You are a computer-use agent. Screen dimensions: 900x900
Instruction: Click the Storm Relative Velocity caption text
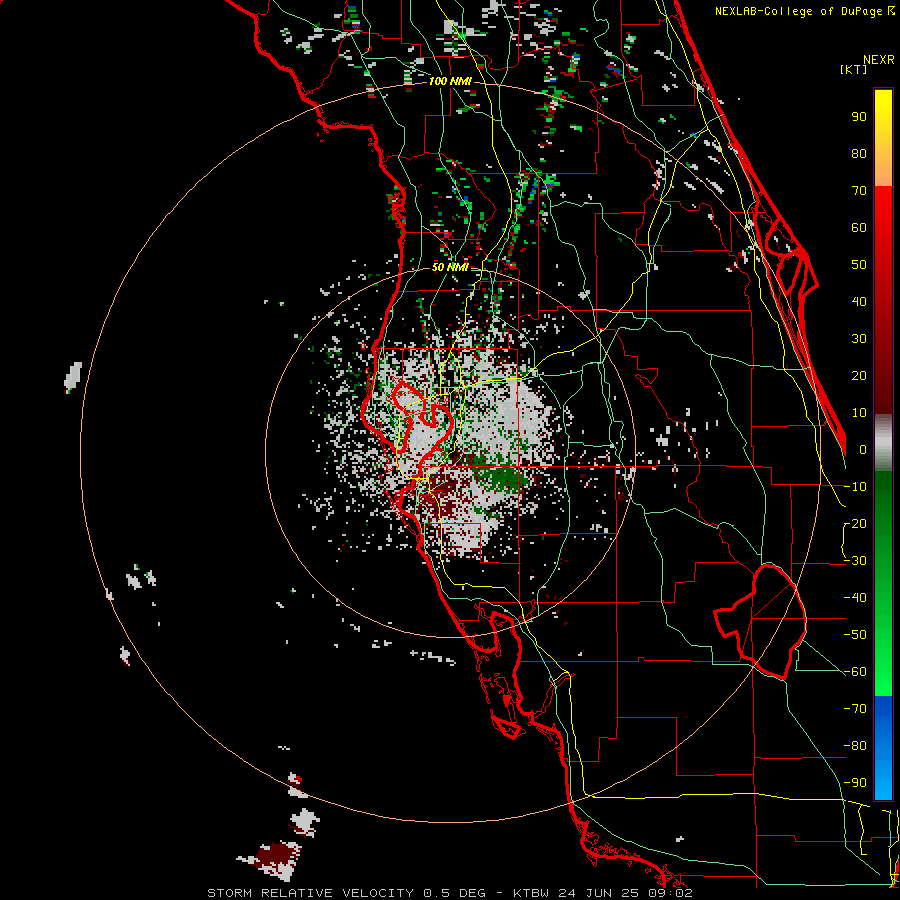click(450, 893)
